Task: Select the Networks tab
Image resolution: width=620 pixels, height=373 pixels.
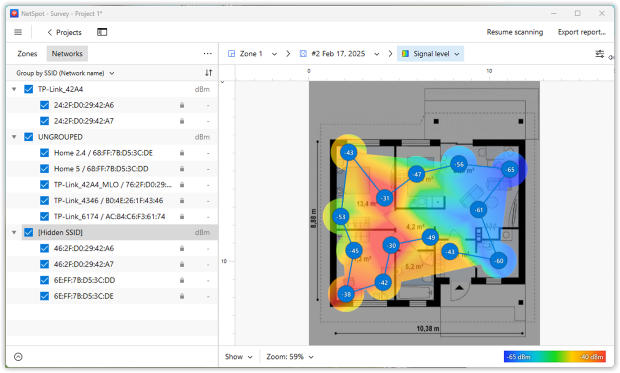Action: coord(67,54)
